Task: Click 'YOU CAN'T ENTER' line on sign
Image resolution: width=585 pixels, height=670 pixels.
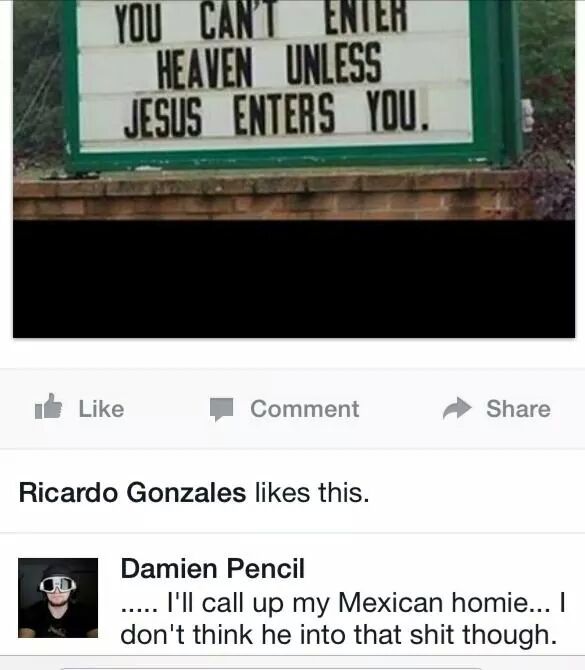Action: (x=261, y=21)
